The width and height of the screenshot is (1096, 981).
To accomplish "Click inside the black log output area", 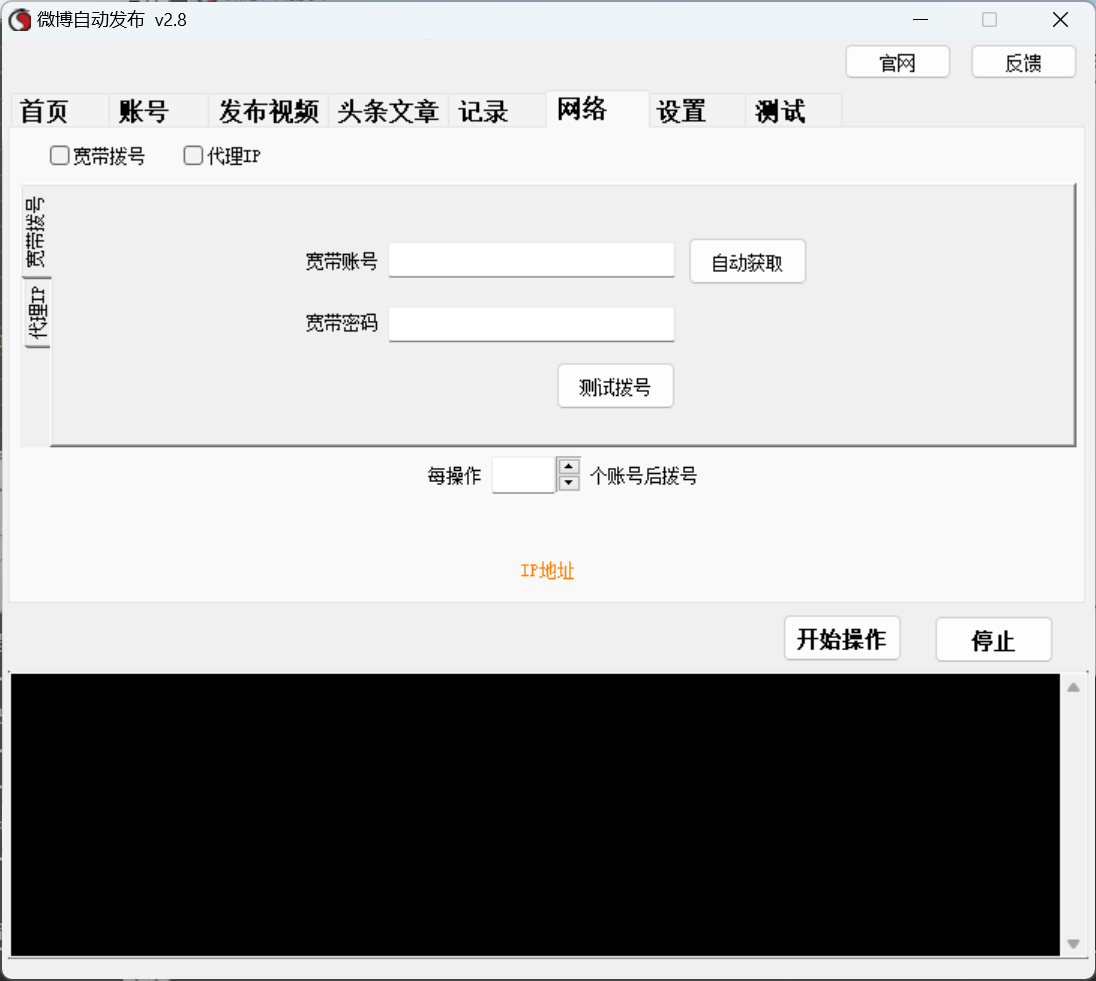I will pyautogui.click(x=535, y=815).
